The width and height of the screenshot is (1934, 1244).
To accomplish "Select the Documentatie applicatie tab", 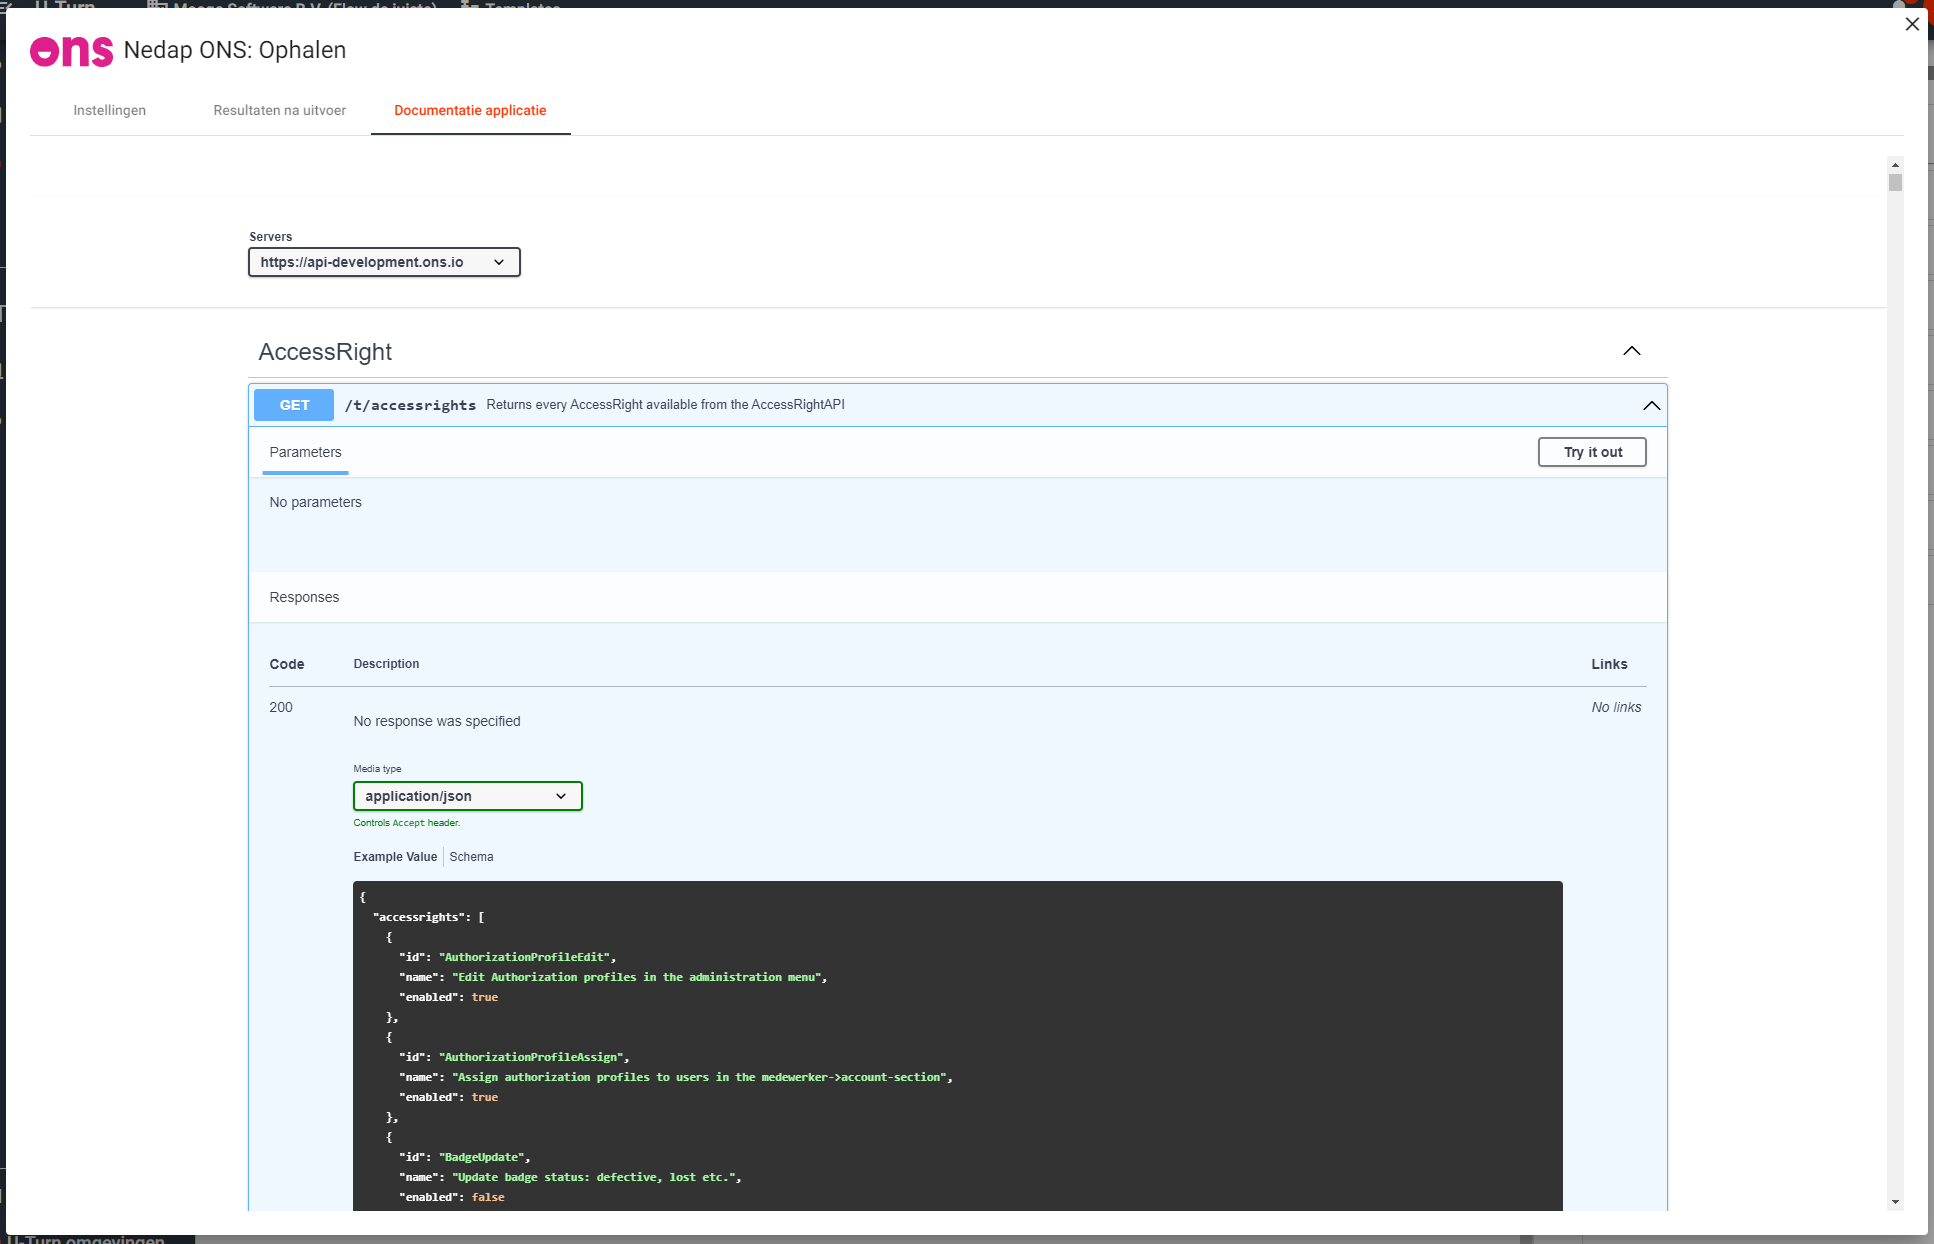I will (470, 110).
